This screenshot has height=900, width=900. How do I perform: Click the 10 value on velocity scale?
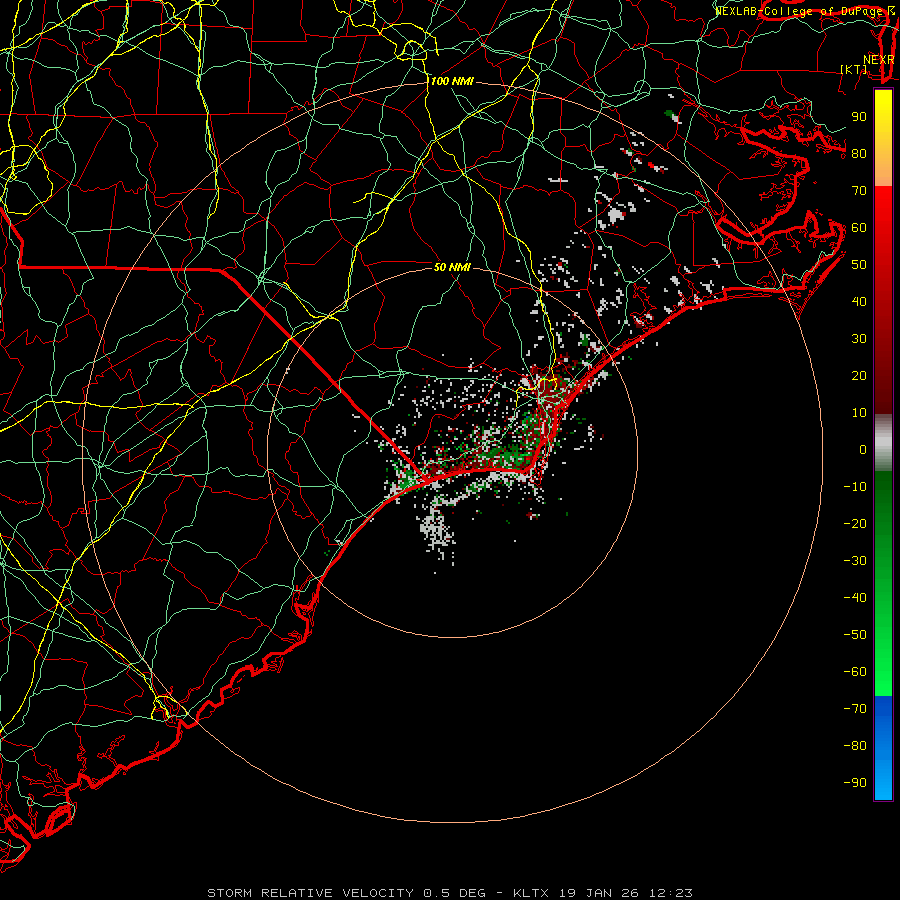(x=859, y=413)
